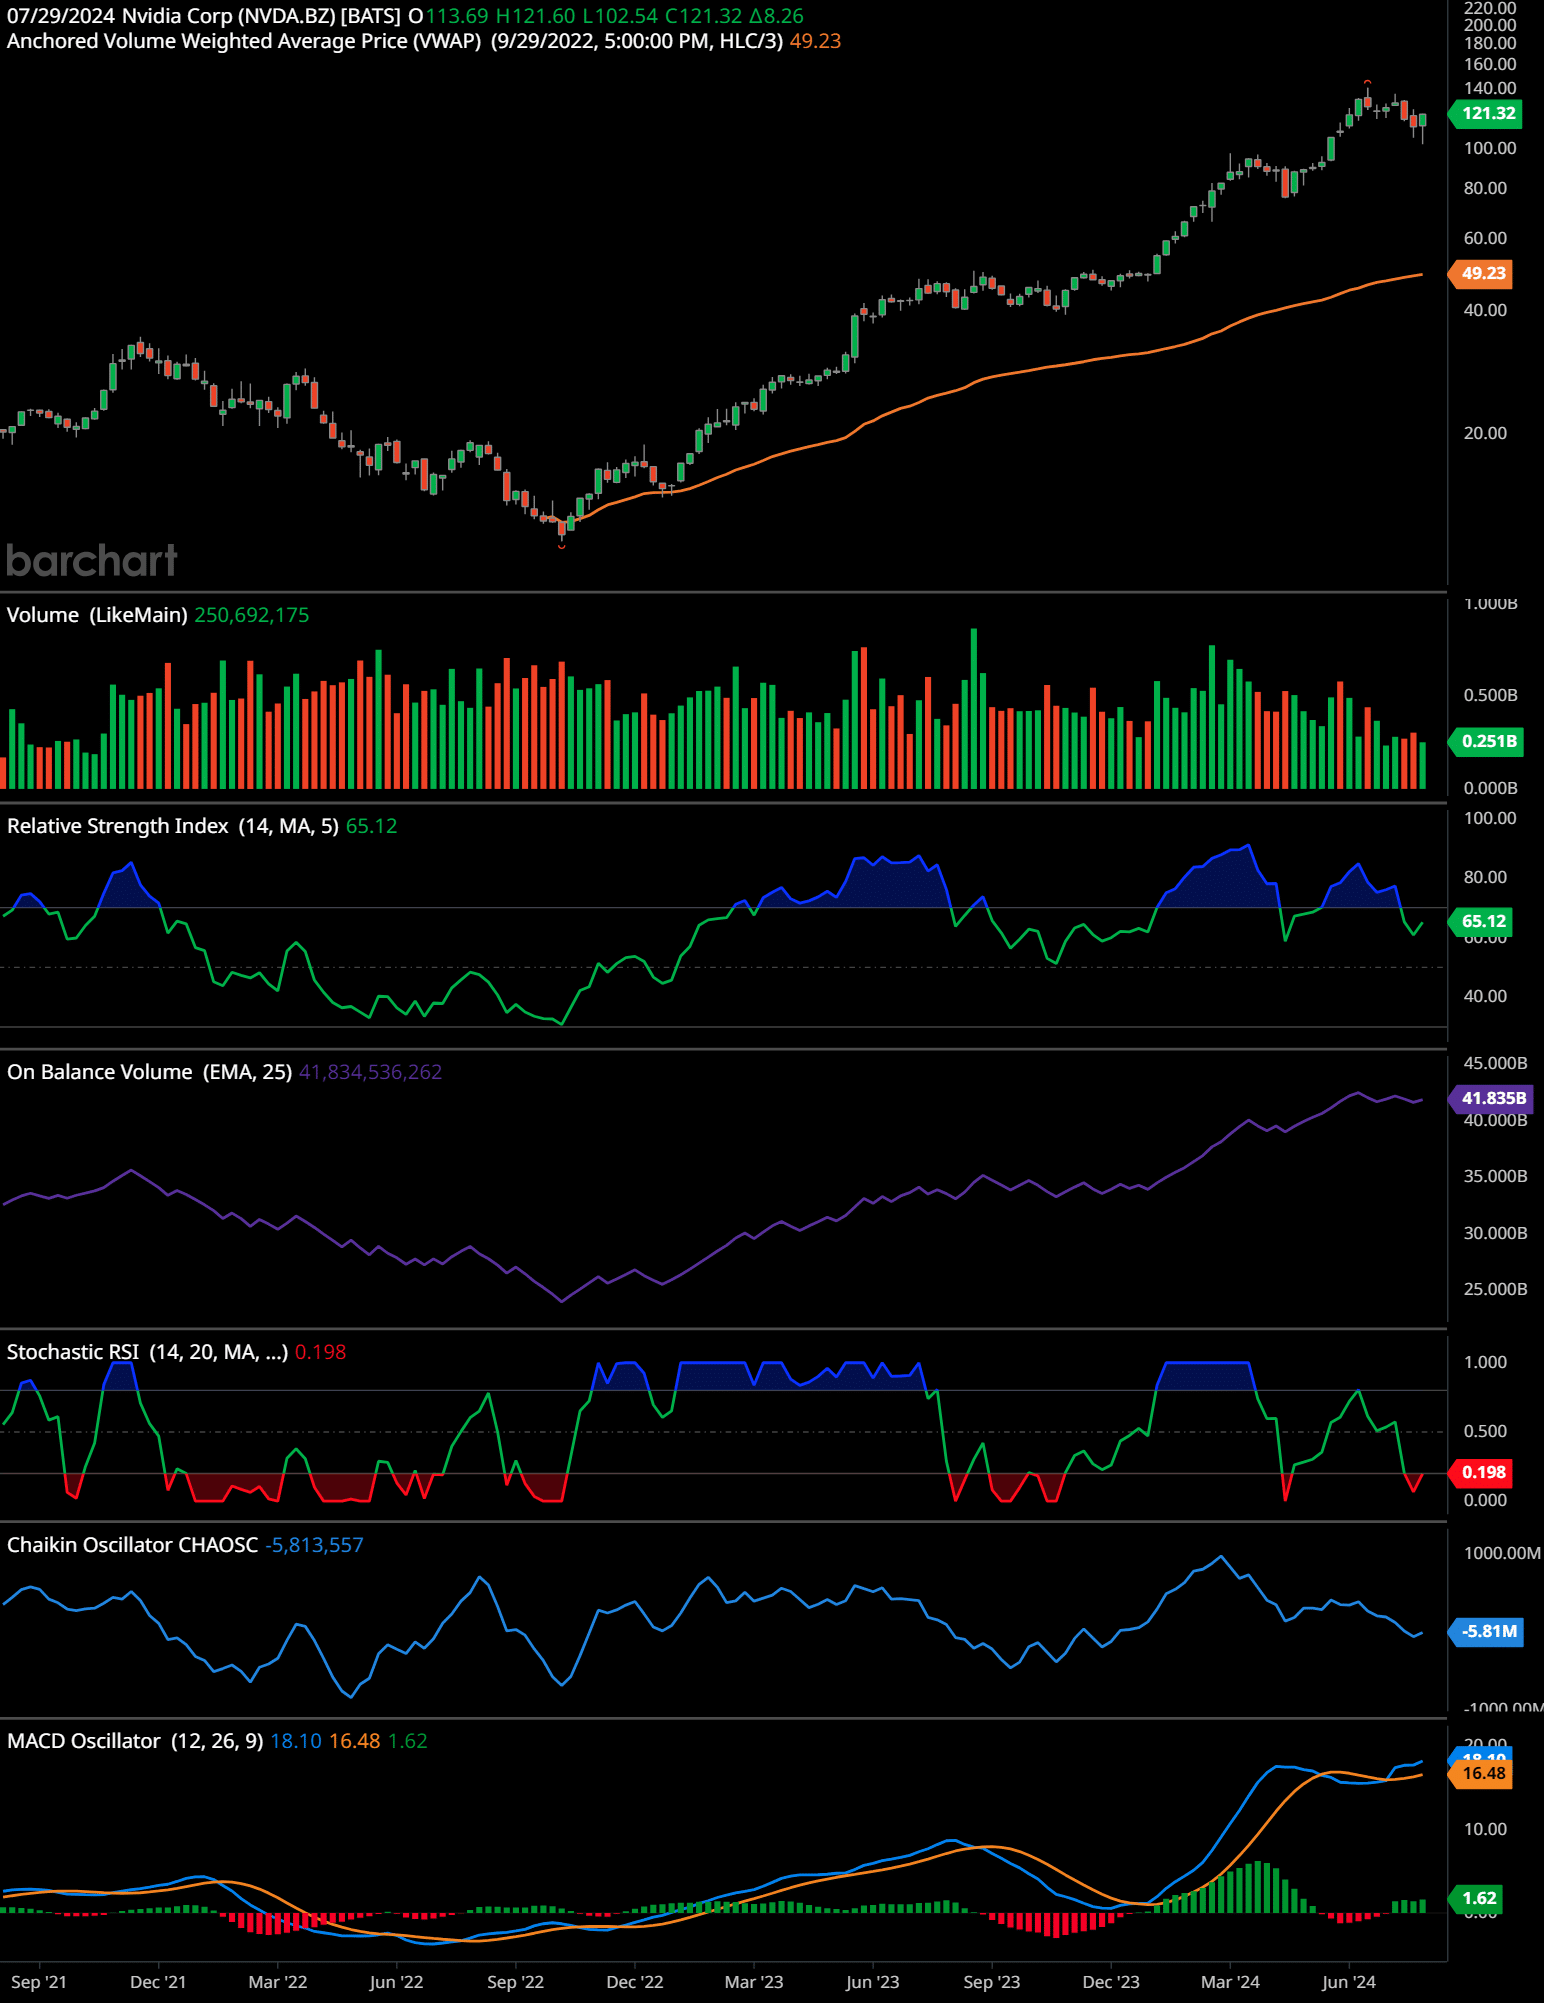Click the 140.00 price axis label
Image resolution: width=1544 pixels, height=2003 pixels.
[1490, 88]
